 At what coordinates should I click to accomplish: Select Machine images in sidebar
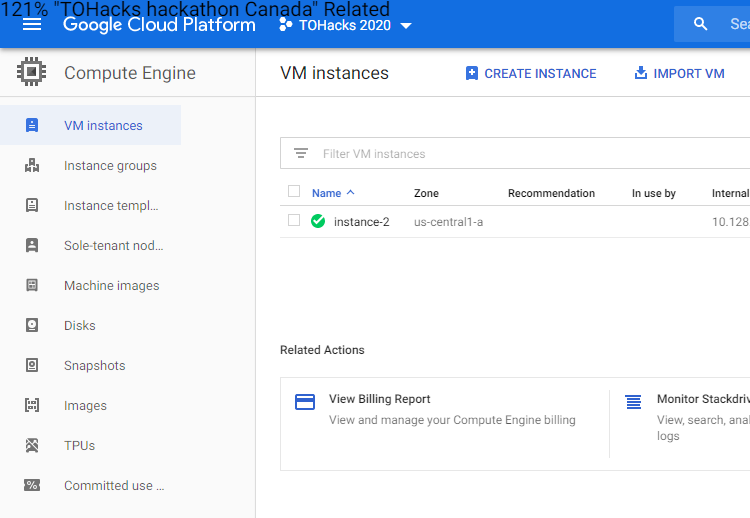click(x=111, y=286)
